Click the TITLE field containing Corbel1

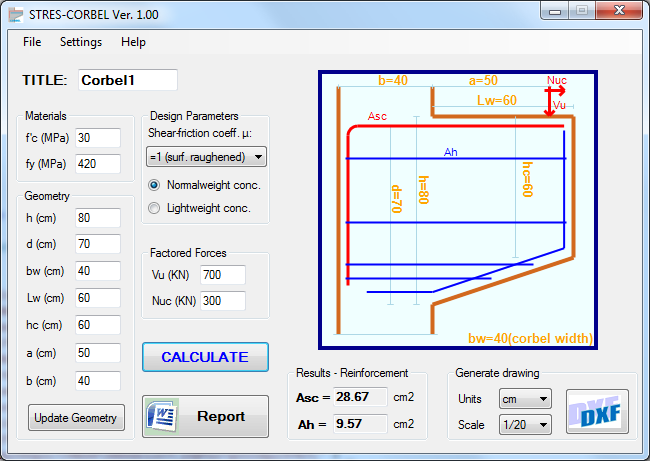128,80
